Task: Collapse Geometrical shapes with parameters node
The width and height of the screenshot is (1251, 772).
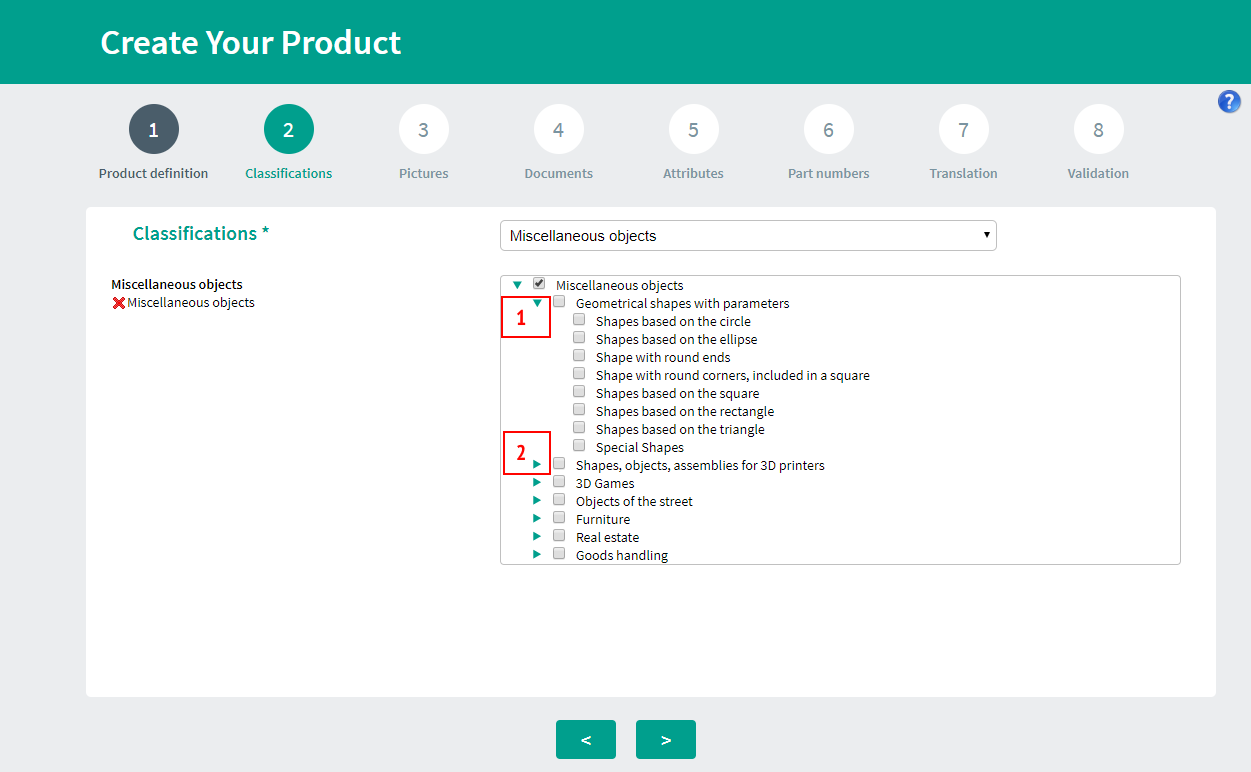Action: tap(537, 302)
